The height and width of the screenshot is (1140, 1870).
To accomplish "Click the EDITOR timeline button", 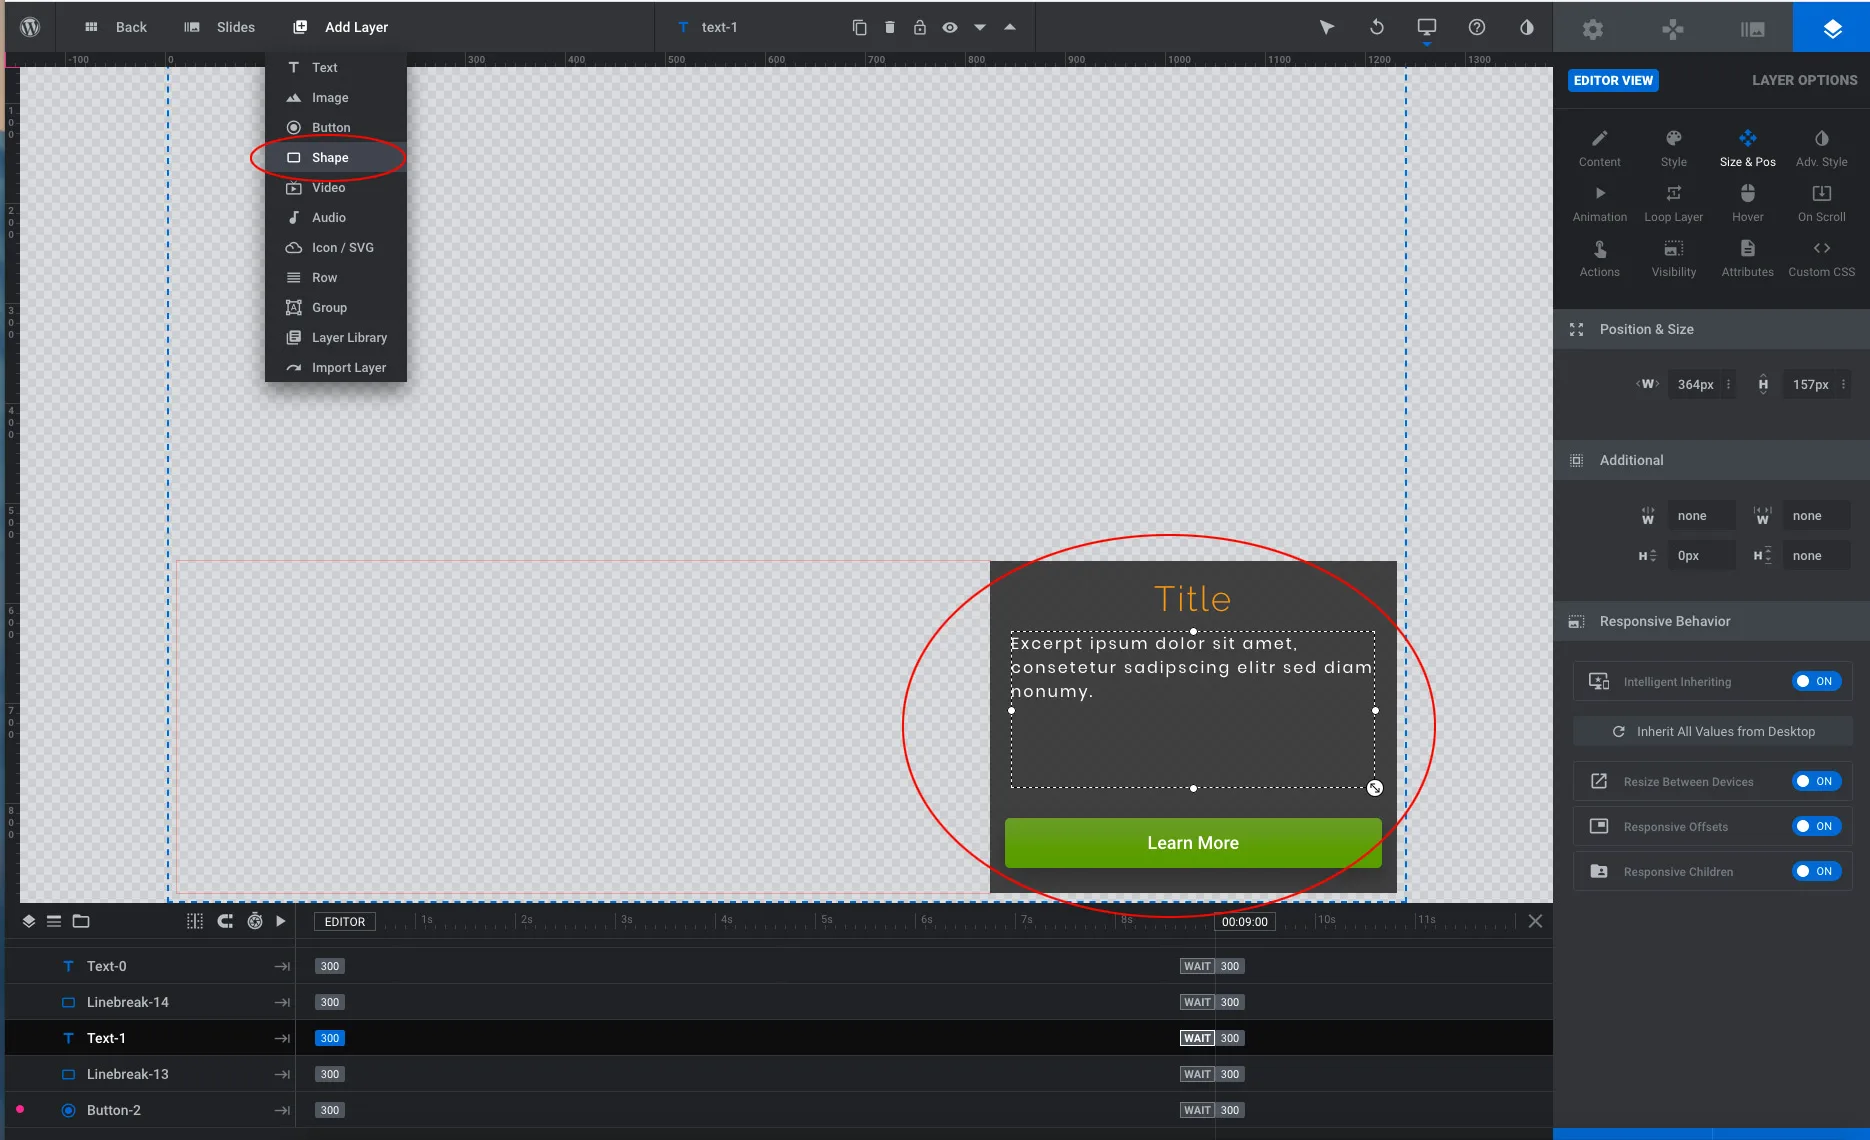I will click(x=345, y=922).
